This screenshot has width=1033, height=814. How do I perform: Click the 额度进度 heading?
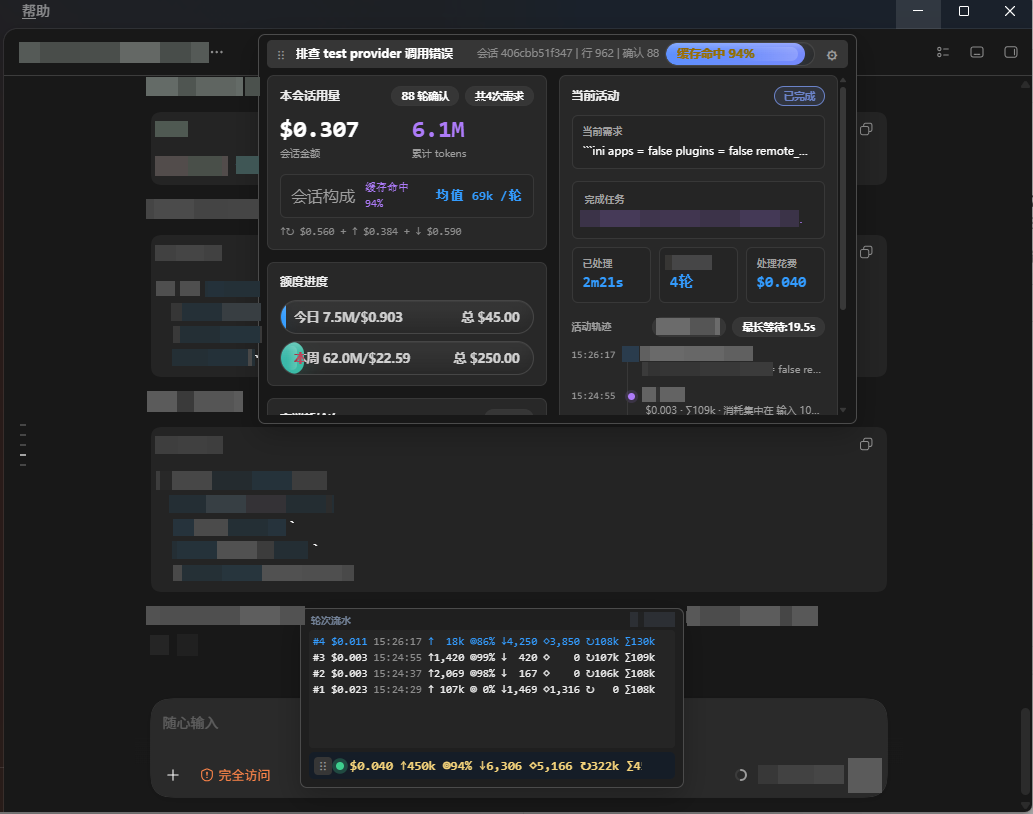(x=304, y=282)
